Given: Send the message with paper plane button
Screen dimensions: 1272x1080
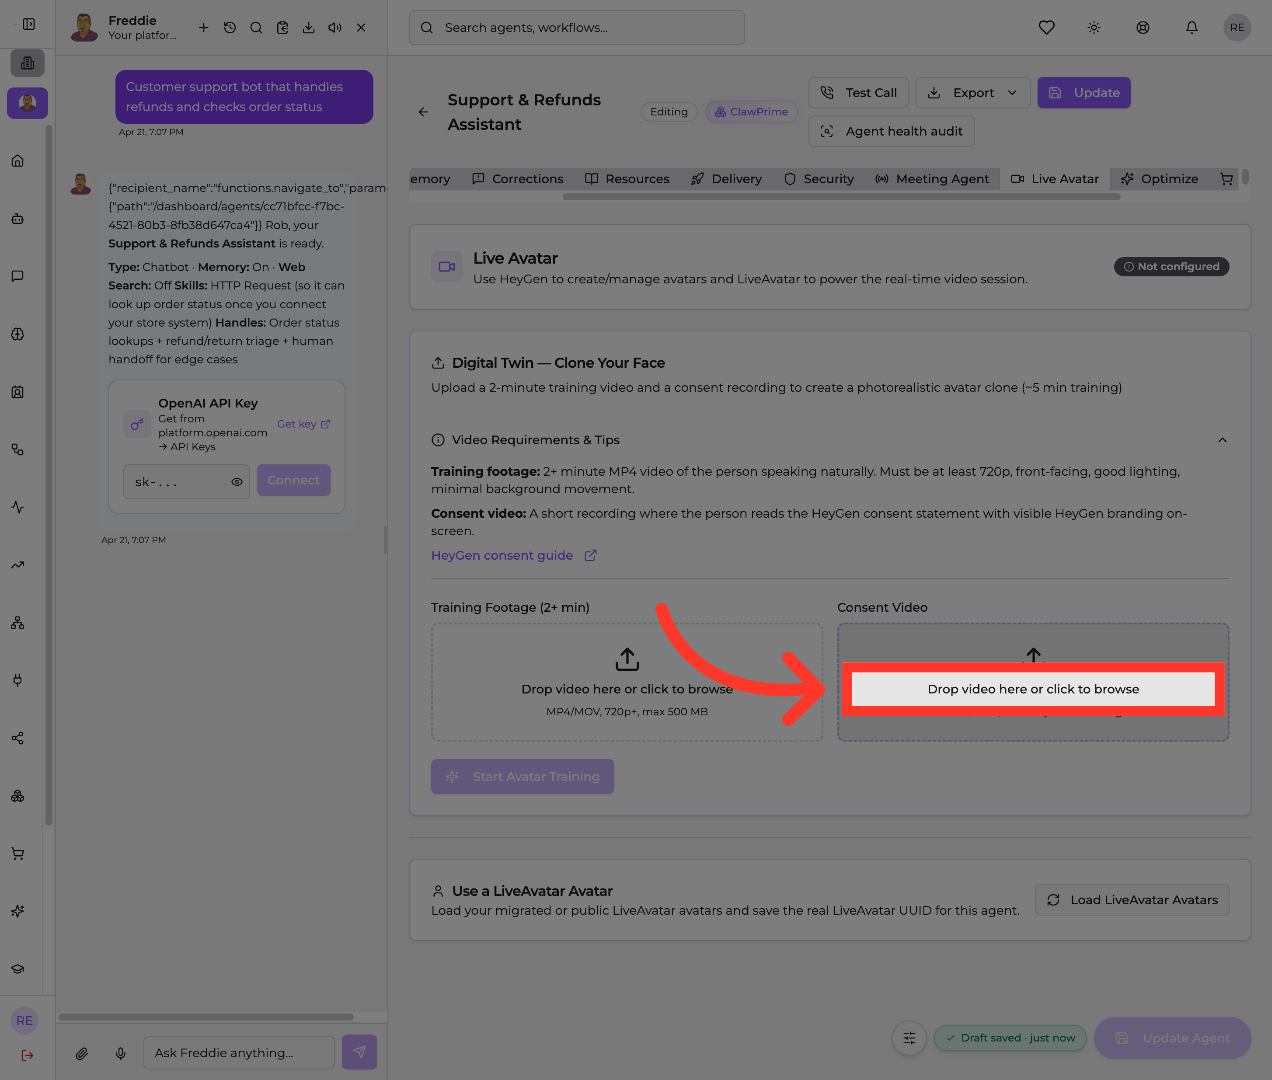Looking at the screenshot, I should 359,1052.
